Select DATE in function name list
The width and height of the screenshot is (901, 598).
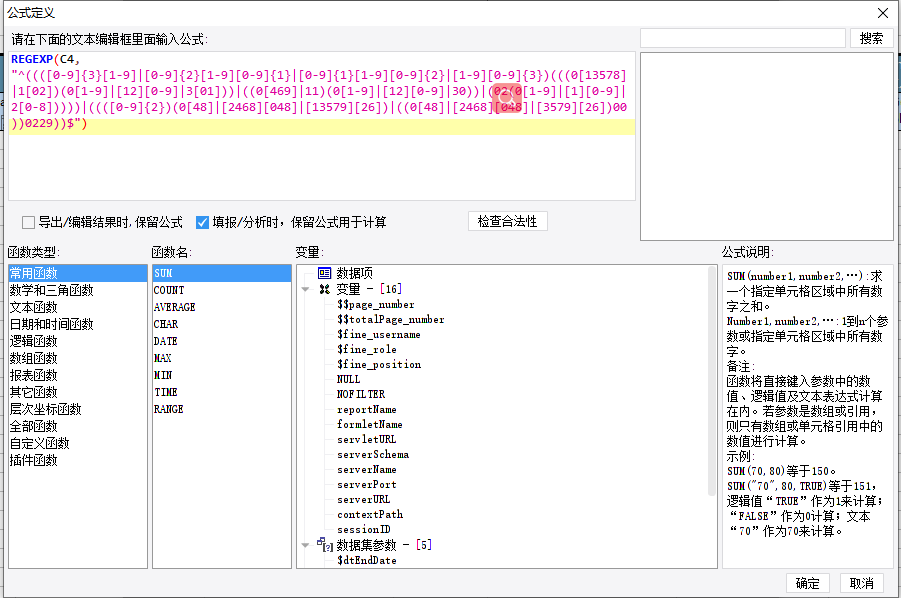[x=222, y=341]
